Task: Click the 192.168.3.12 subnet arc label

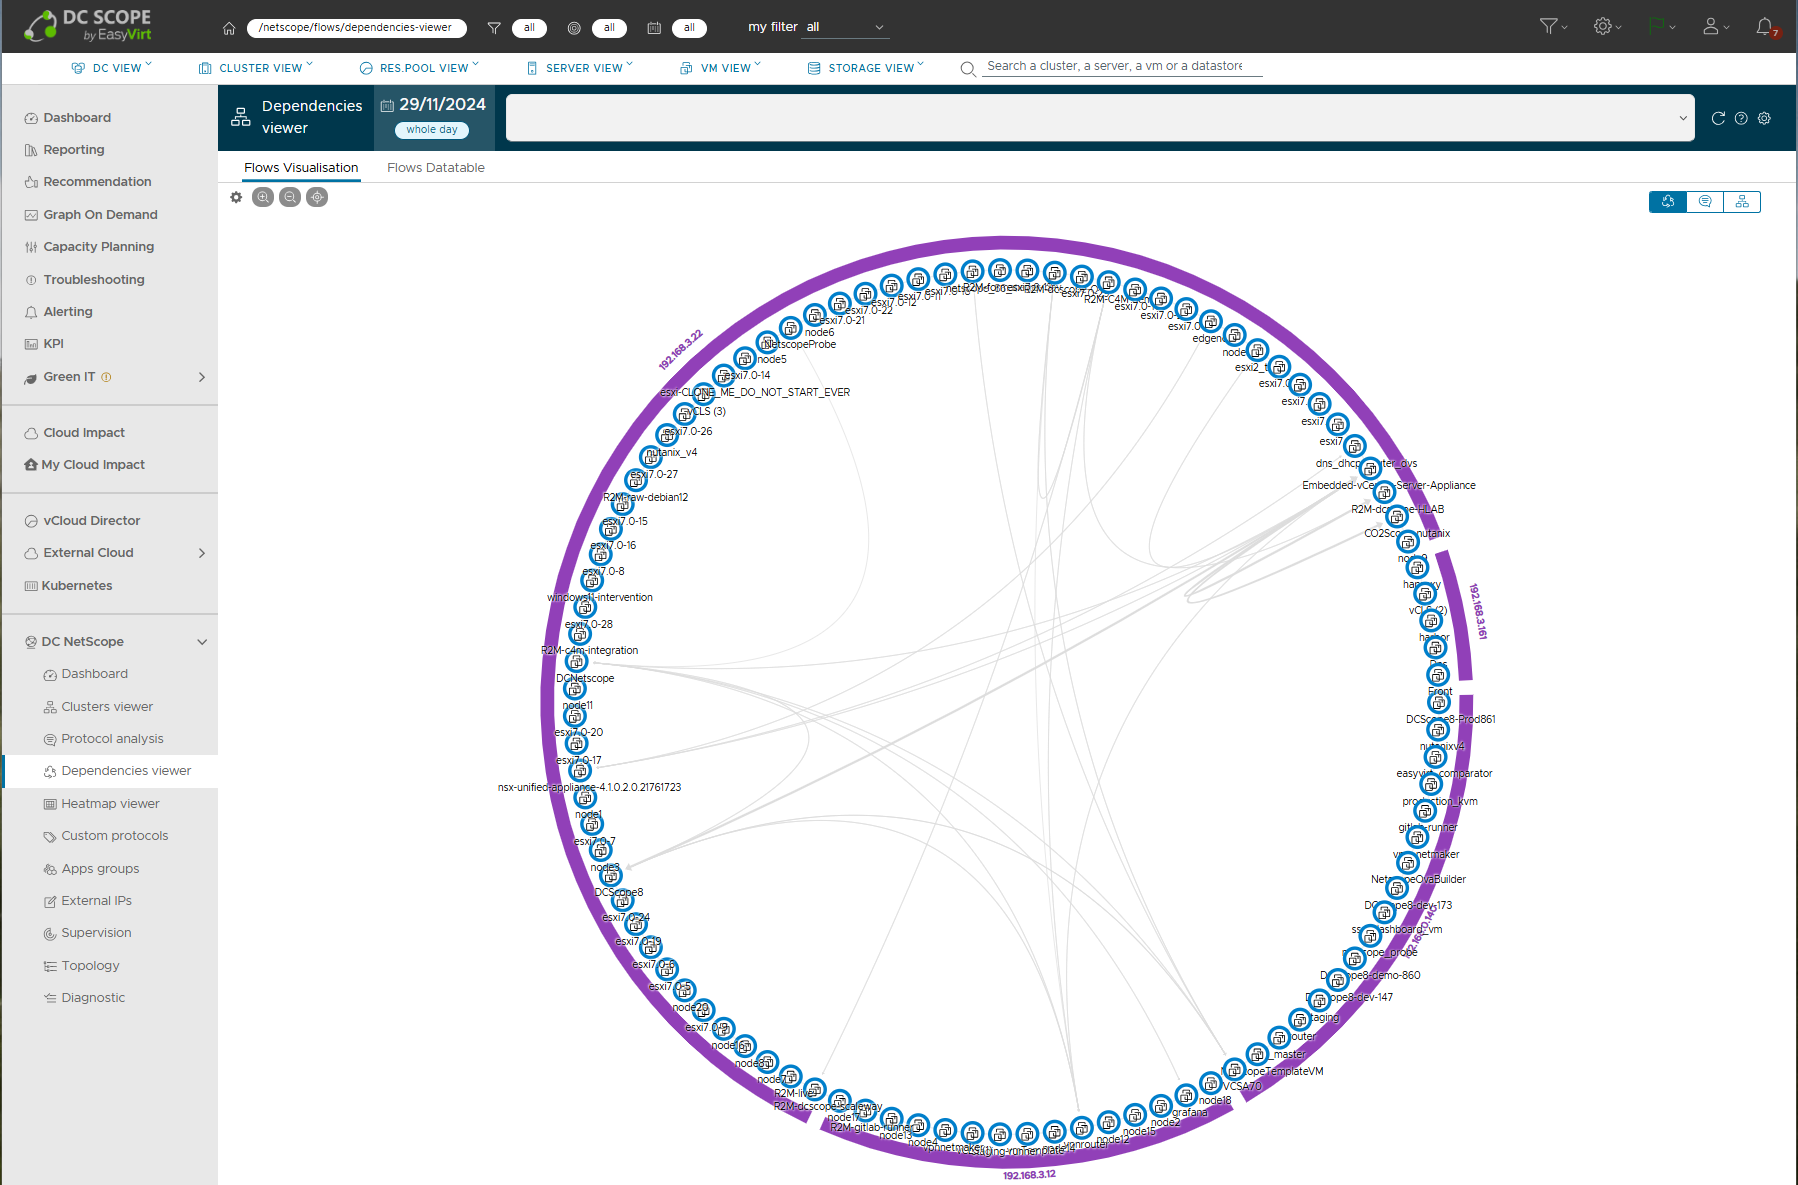Action: (x=1029, y=1174)
